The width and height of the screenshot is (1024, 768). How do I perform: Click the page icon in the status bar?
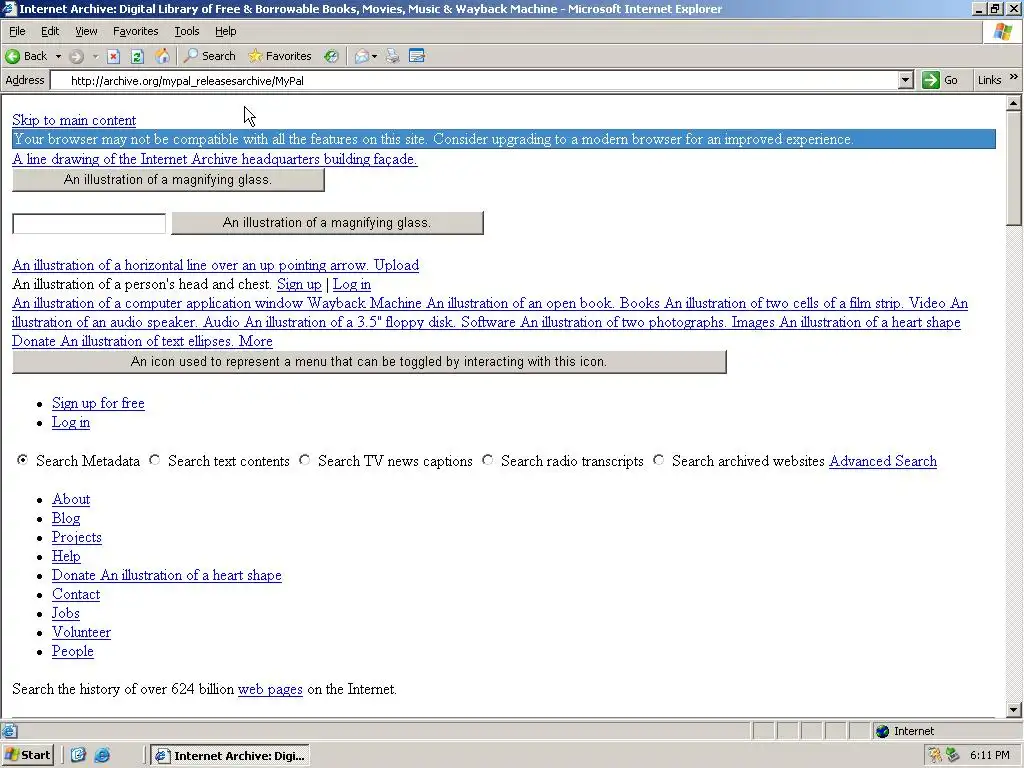[9, 731]
